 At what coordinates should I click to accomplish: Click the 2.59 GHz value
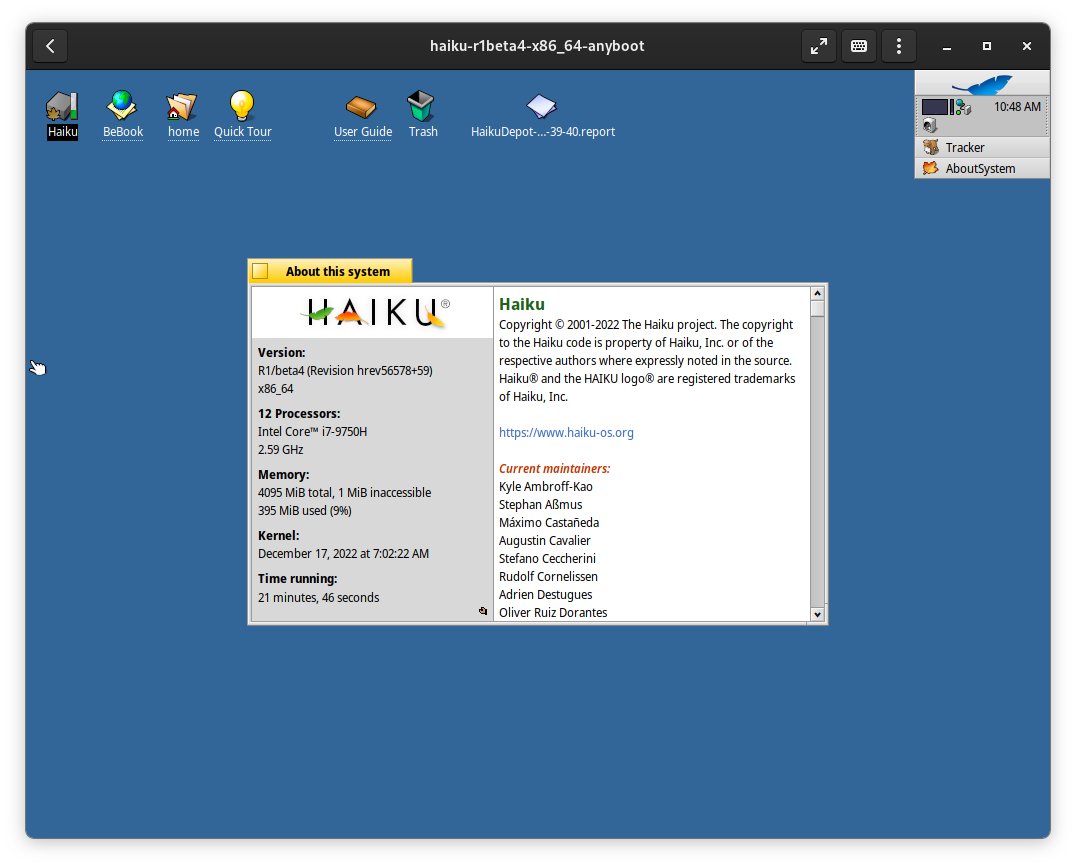click(281, 450)
